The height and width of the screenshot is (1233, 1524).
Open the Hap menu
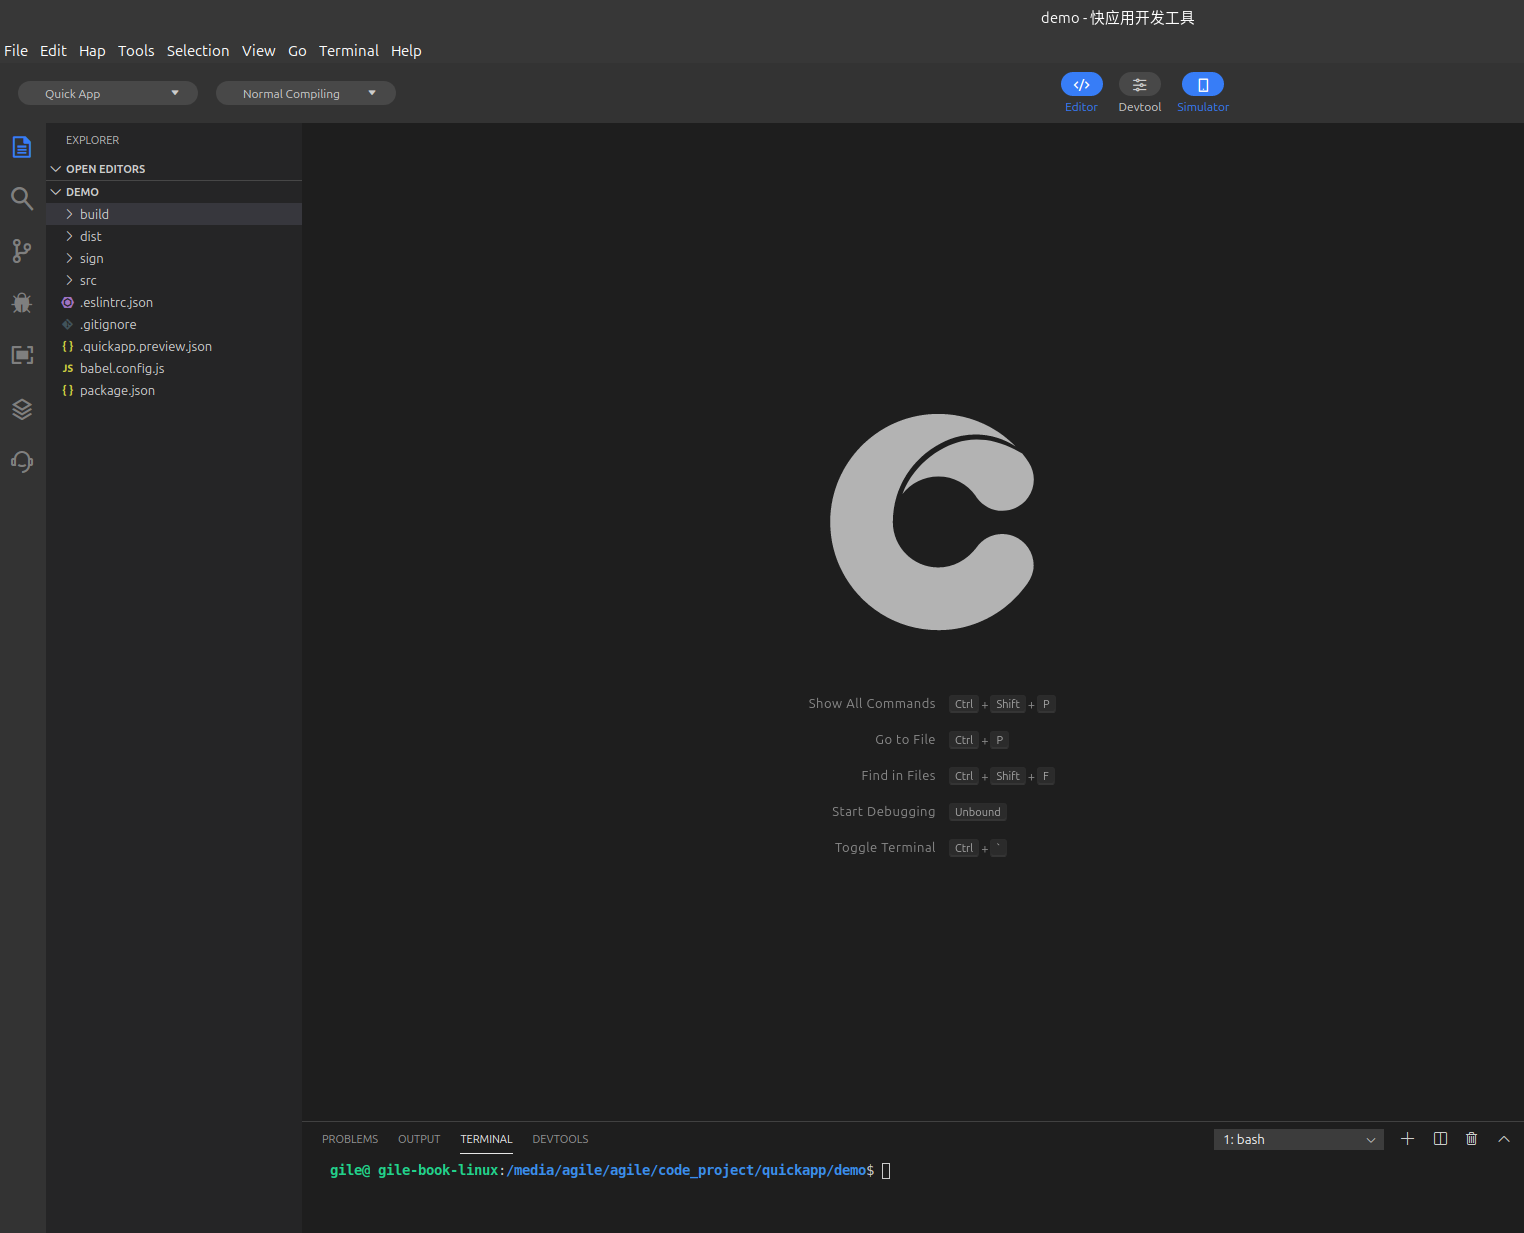92,51
